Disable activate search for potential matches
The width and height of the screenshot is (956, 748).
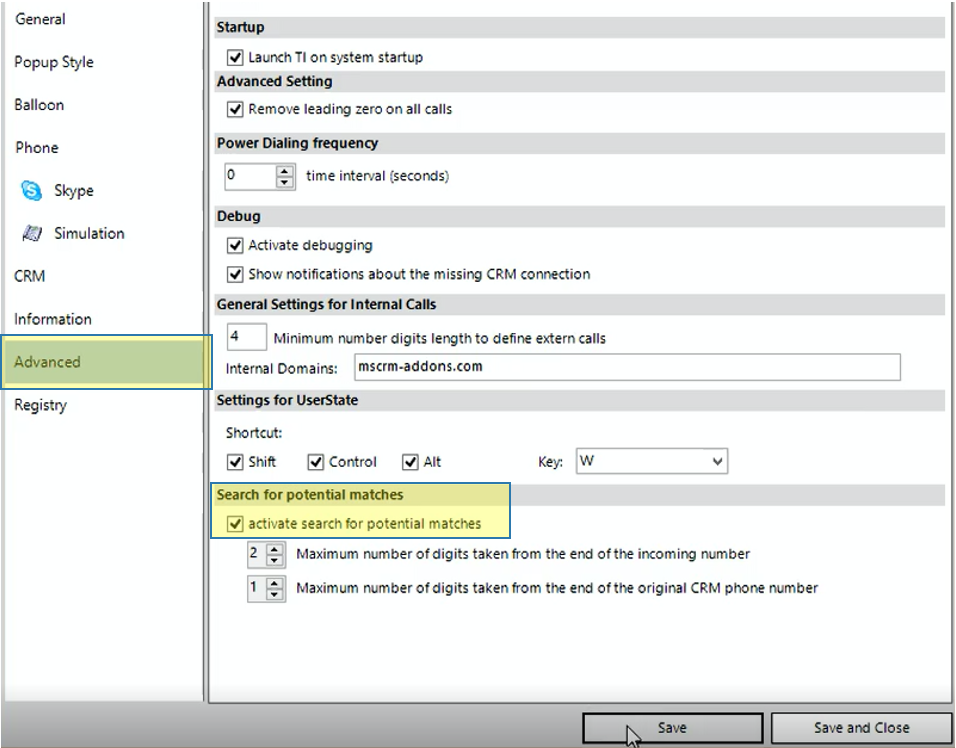coord(236,523)
